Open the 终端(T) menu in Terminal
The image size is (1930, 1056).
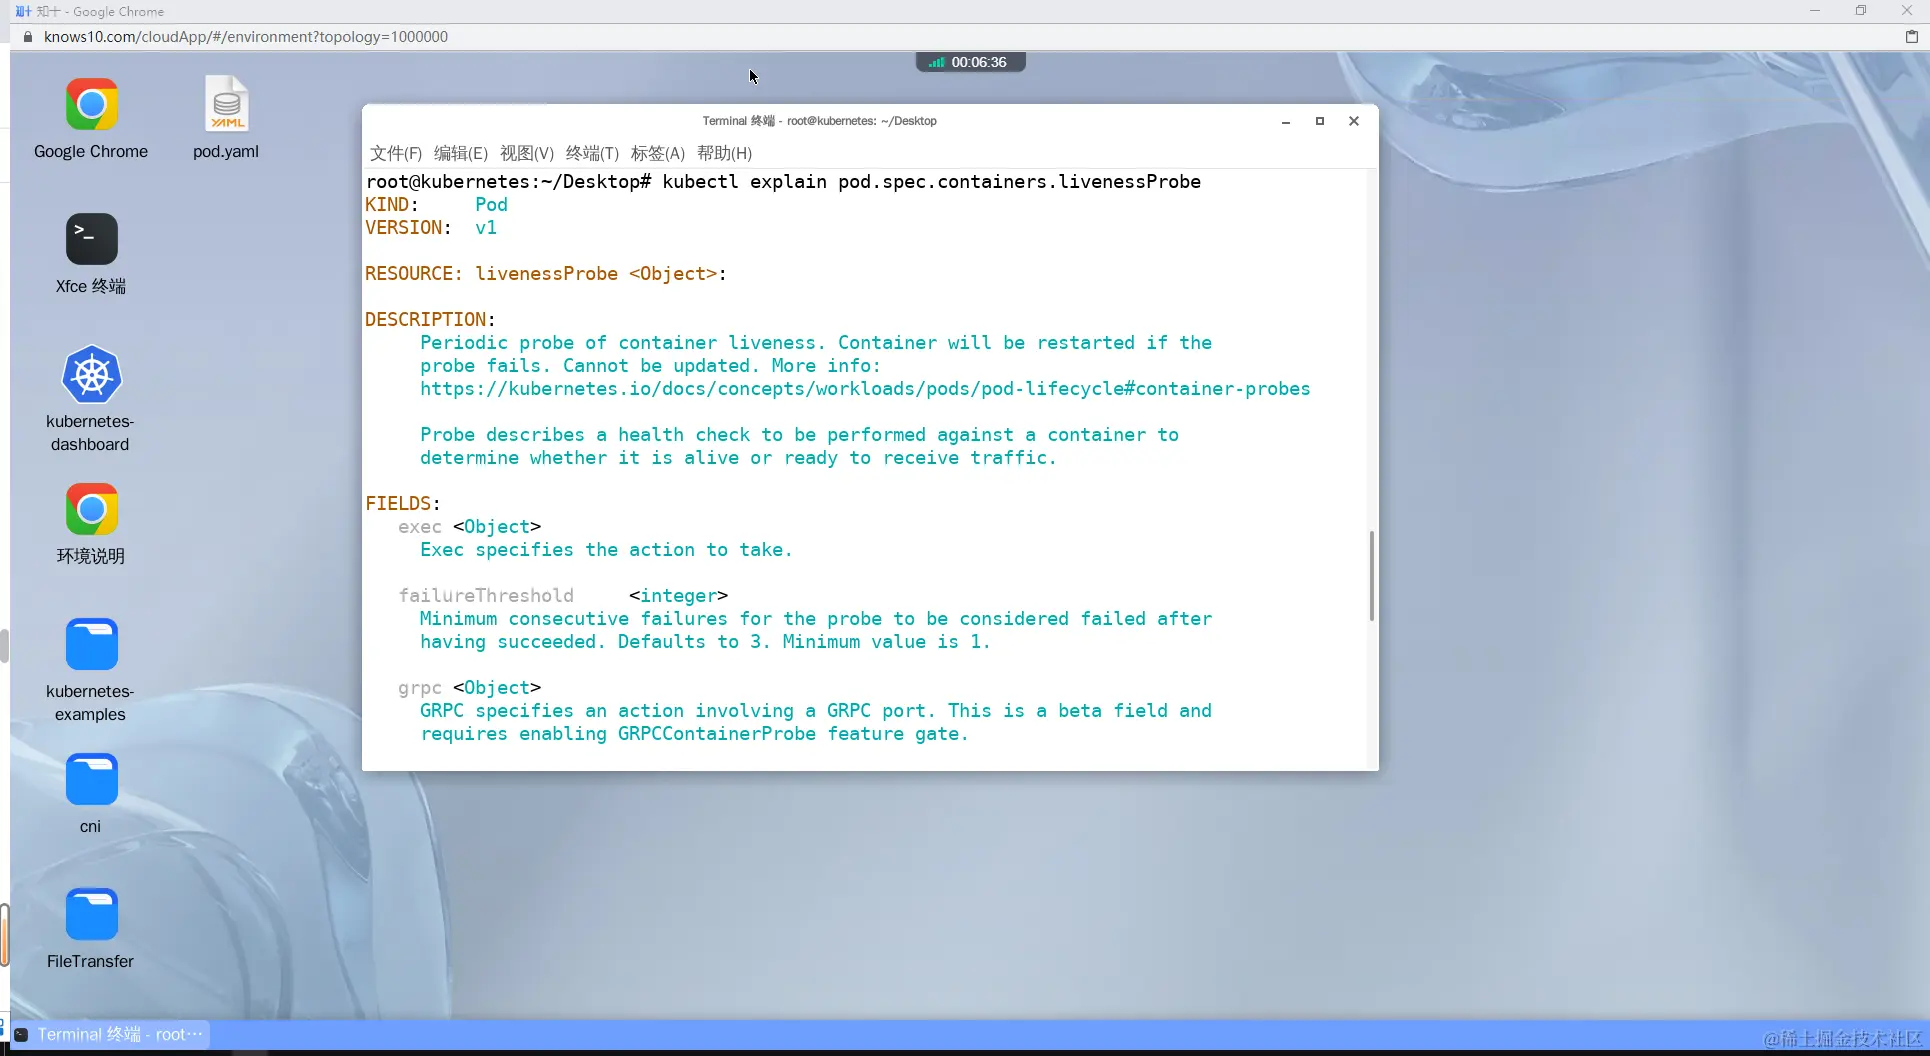(x=592, y=153)
